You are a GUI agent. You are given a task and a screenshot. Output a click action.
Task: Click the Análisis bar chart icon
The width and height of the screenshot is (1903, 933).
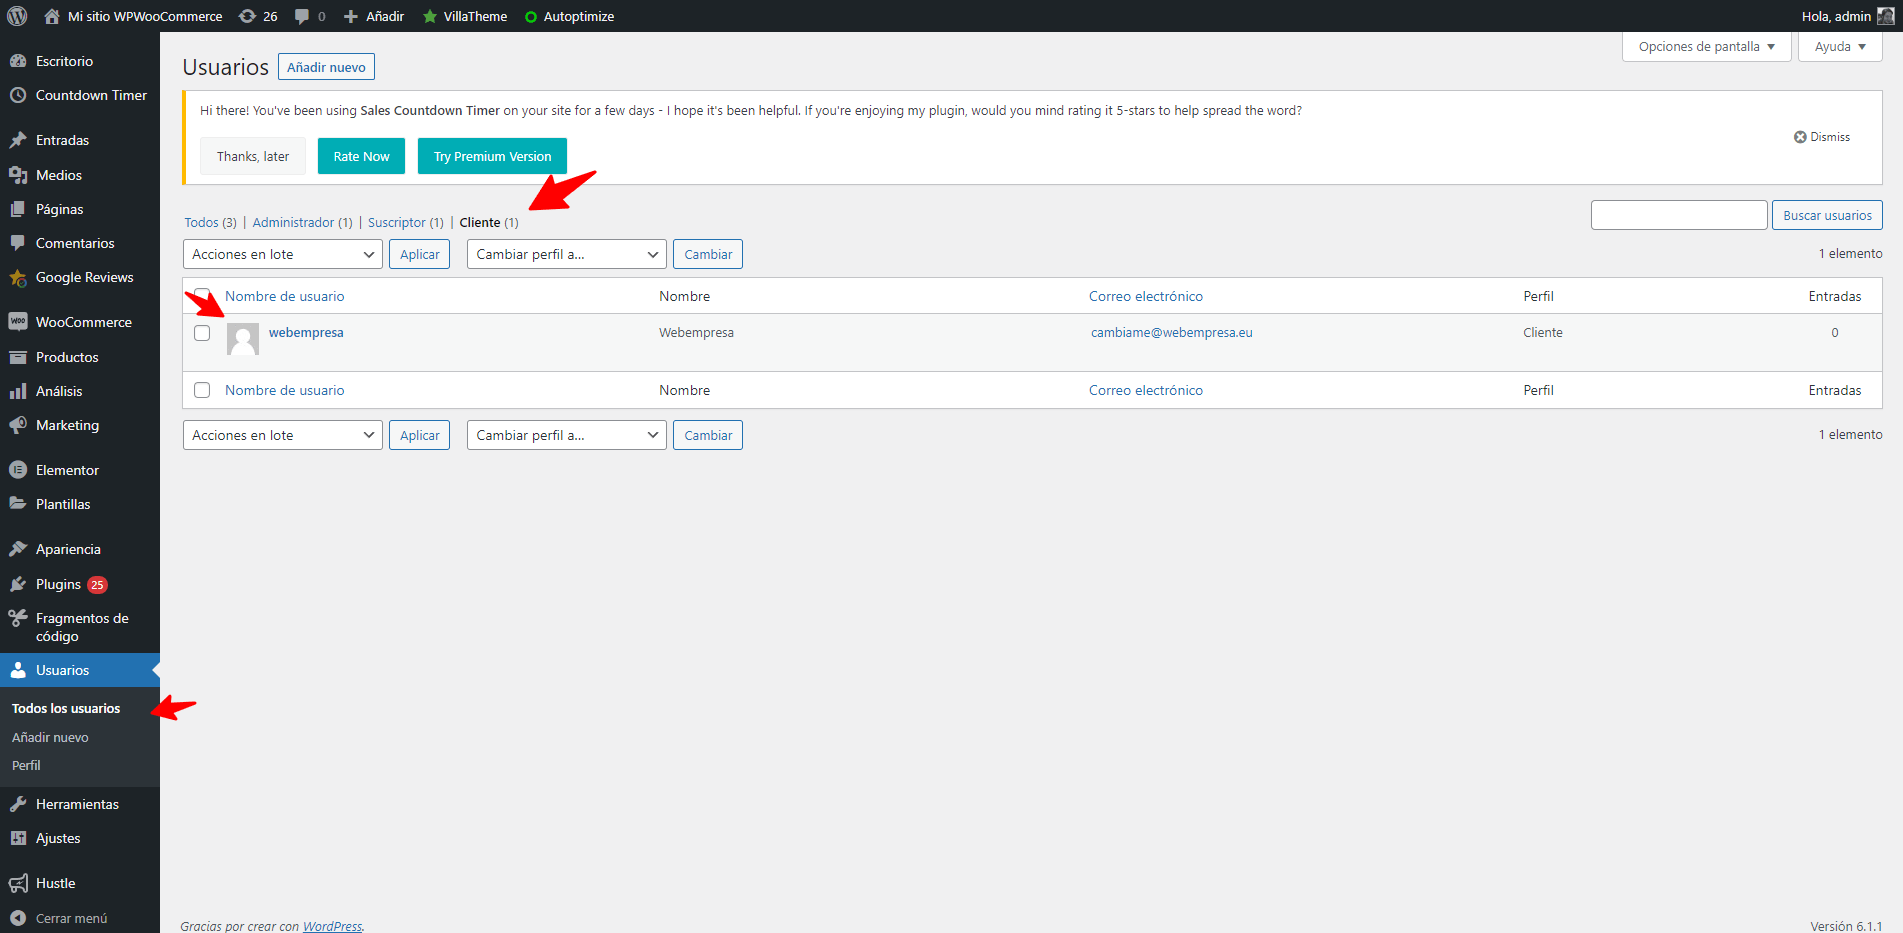pyautogui.click(x=18, y=391)
